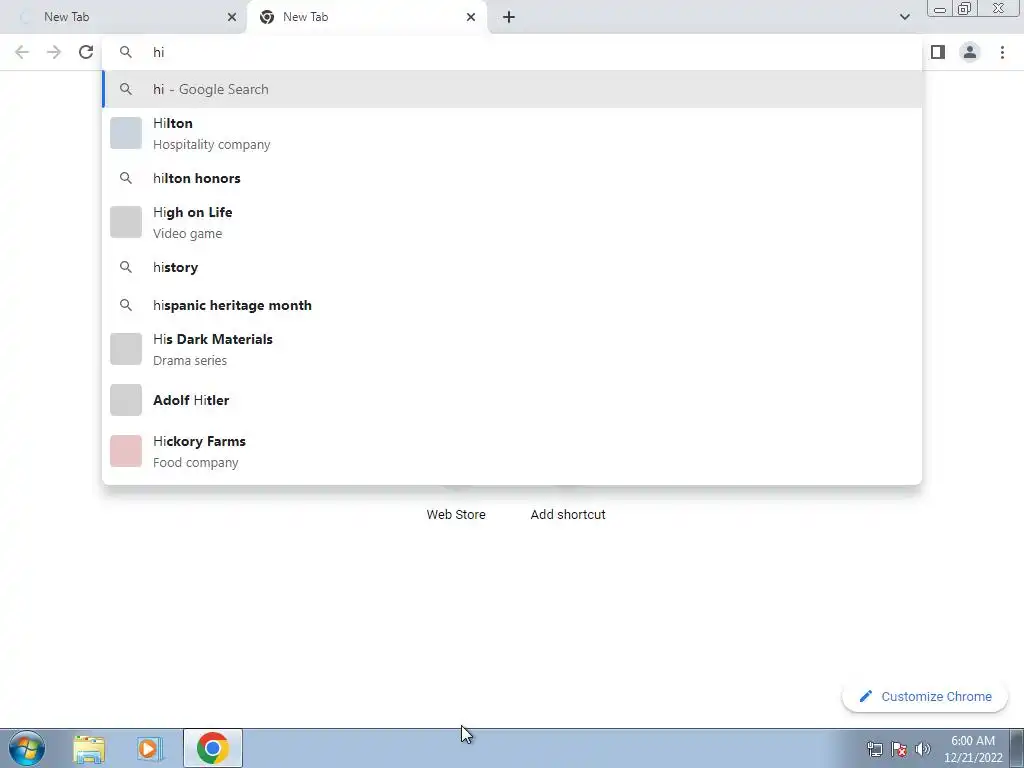Click the volume speaker tray icon
Screen dimensions: 1024x768
pyautogui.click(x=923, y=749)
